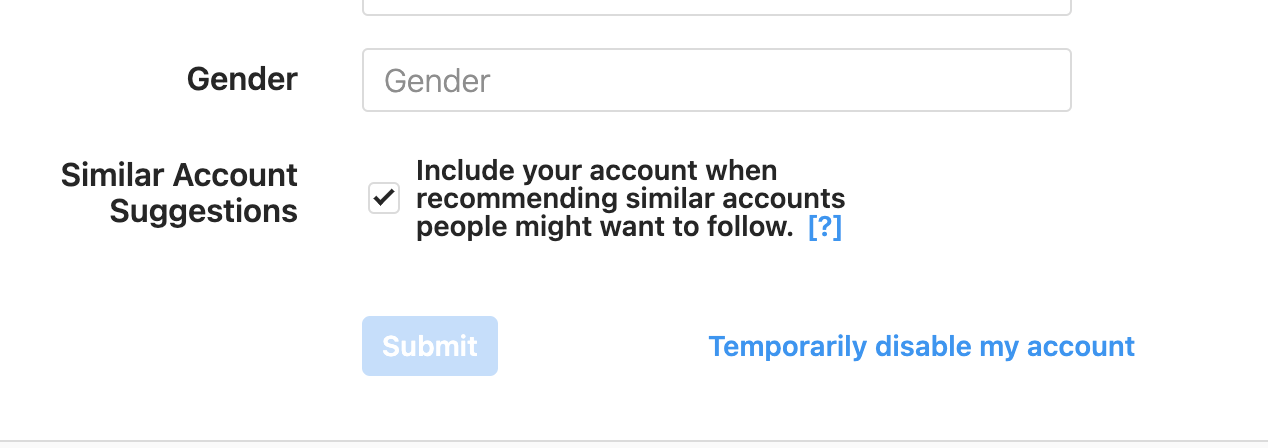Focus the partially visible field above Gender
The height and width of the screenshot is (448, 1268).
pos(716,8)
